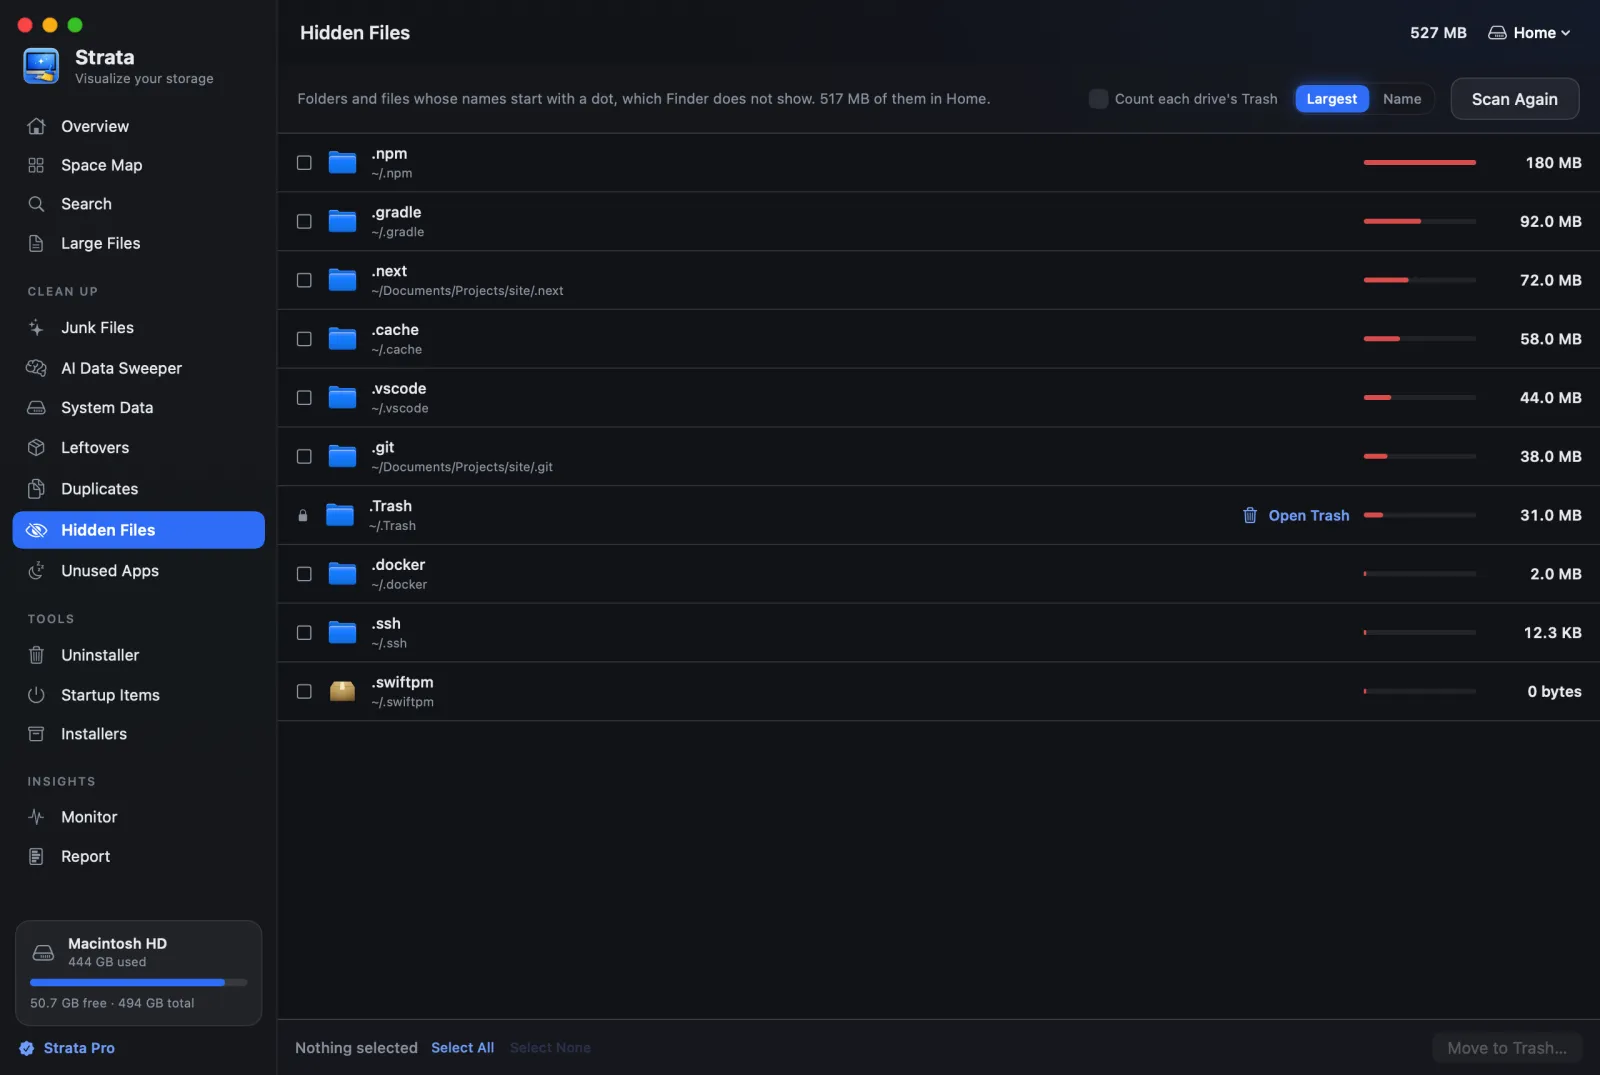Click the Macintosh HD usage bar
Image resolution: width=1600 pixels, height=1075 pixels.
click(138, 982)
